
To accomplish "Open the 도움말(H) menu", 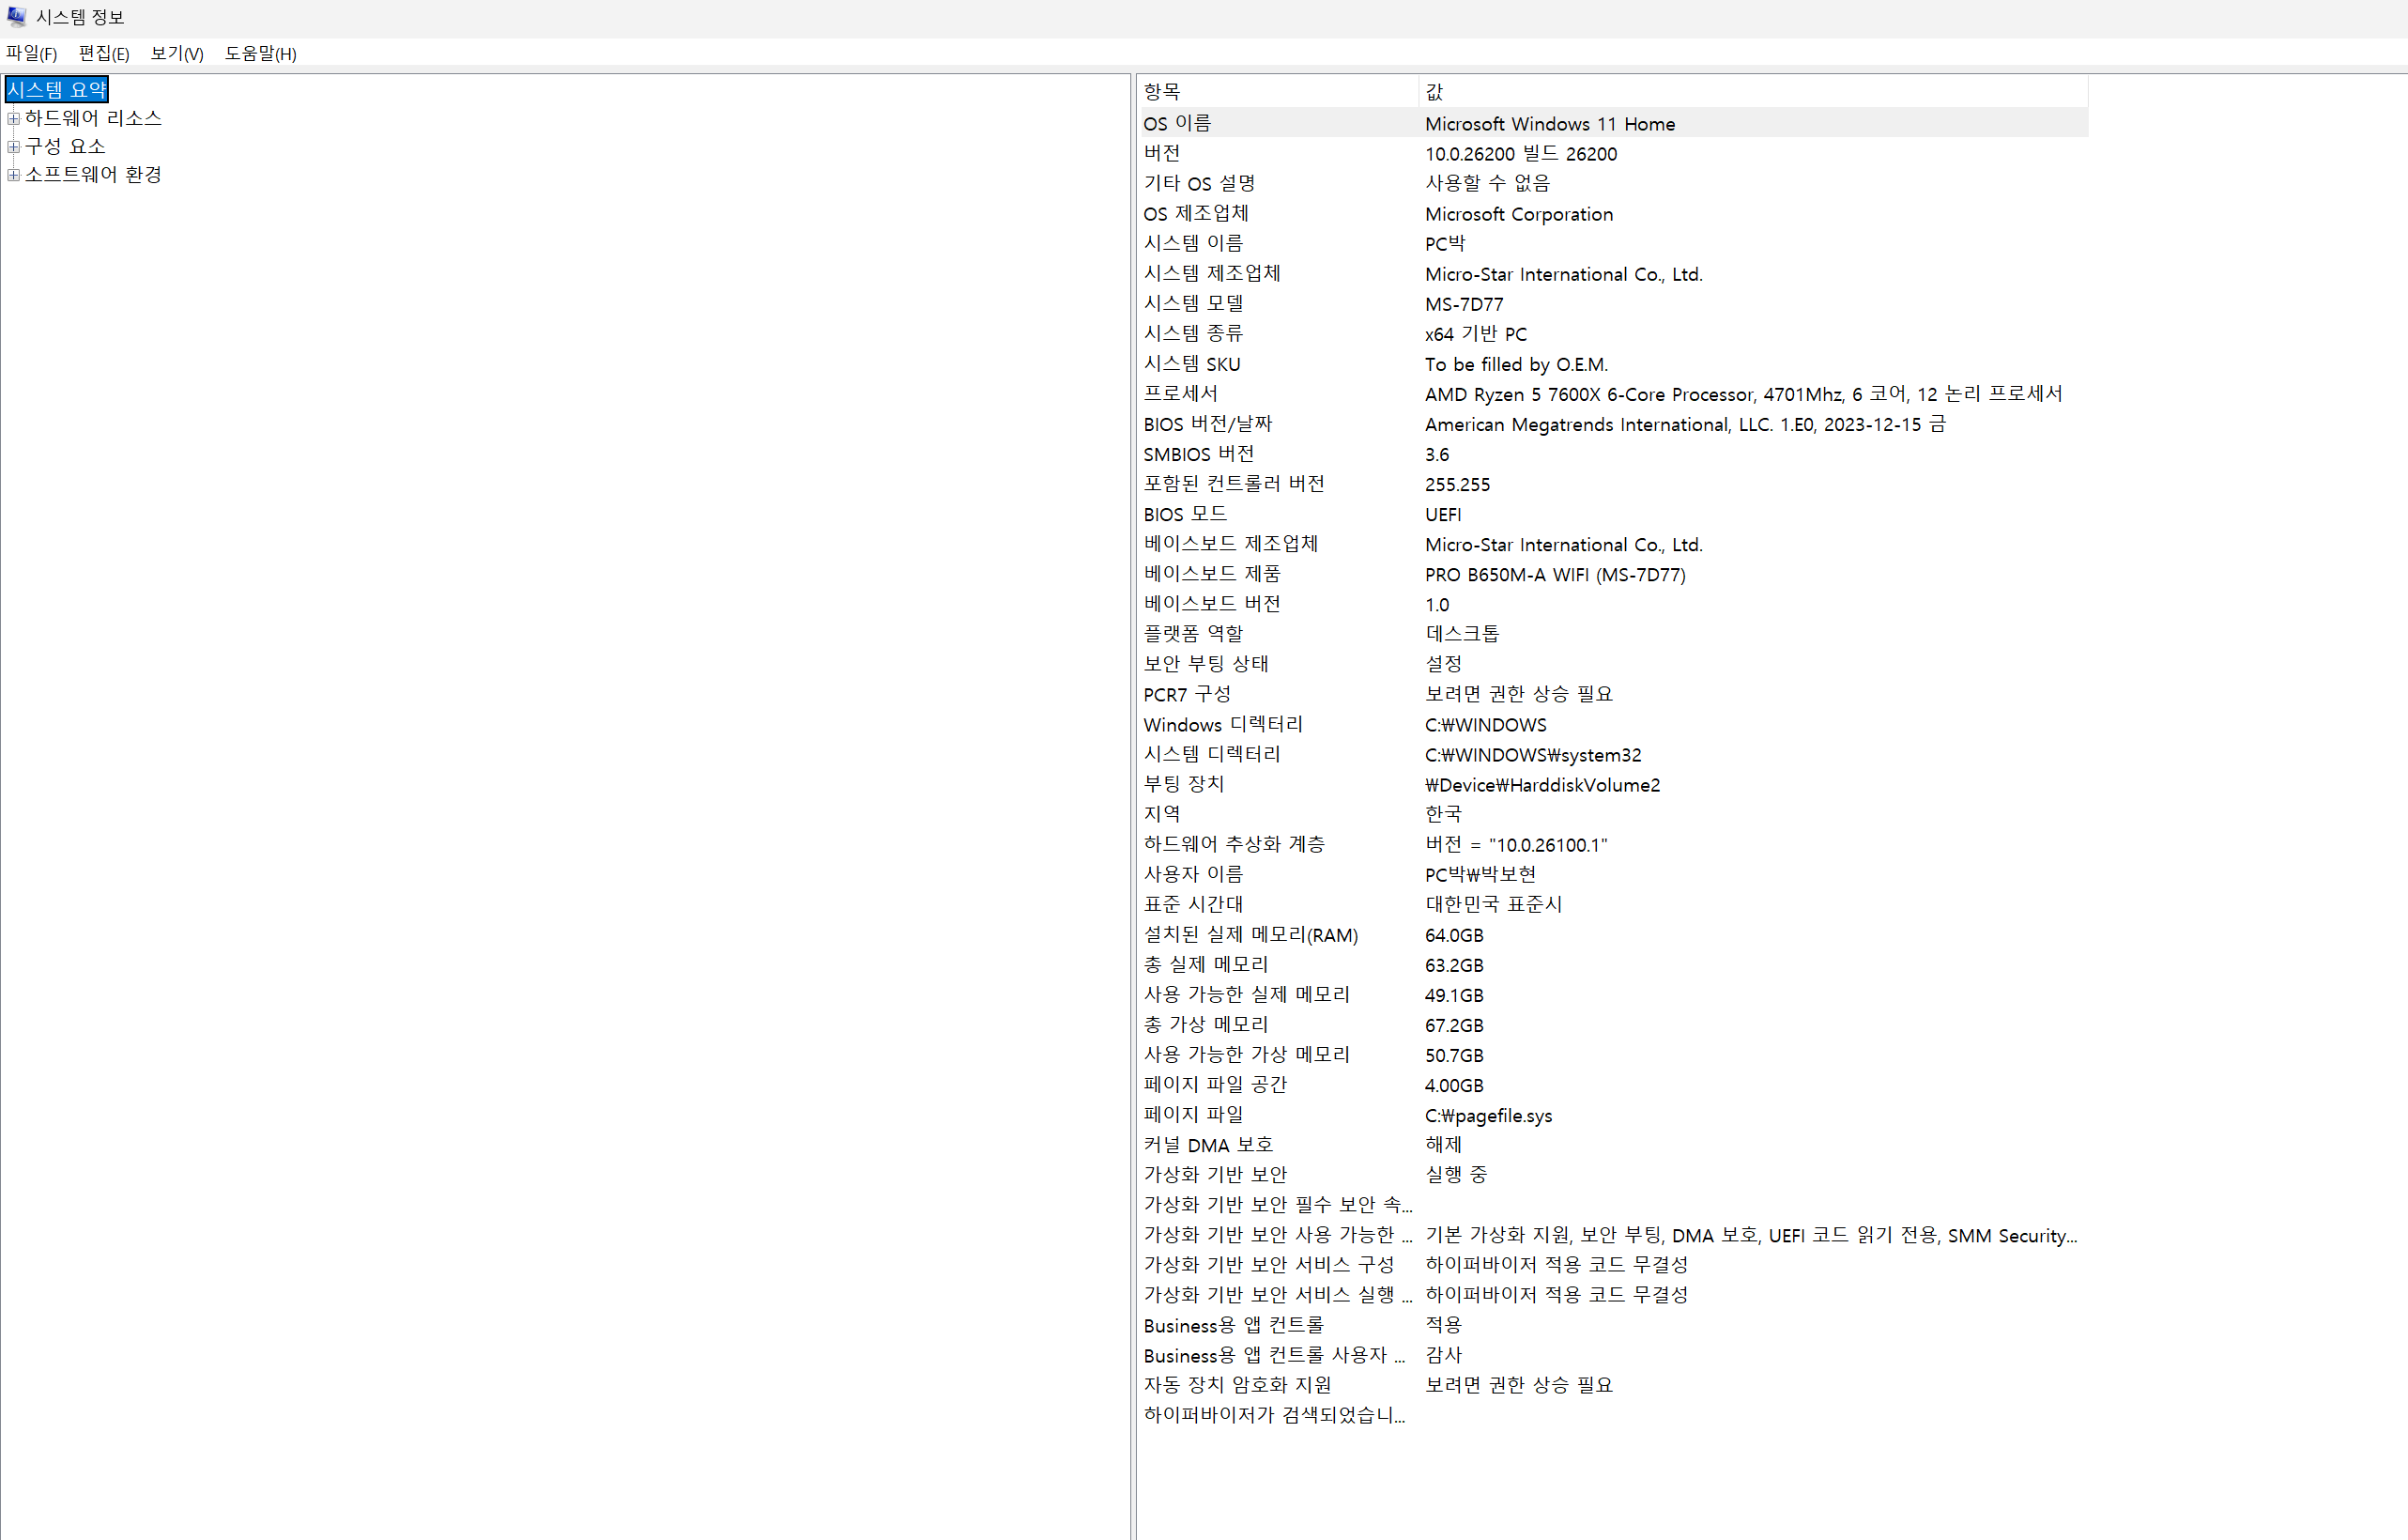I will pyautogui.click(x=261, y=54).
